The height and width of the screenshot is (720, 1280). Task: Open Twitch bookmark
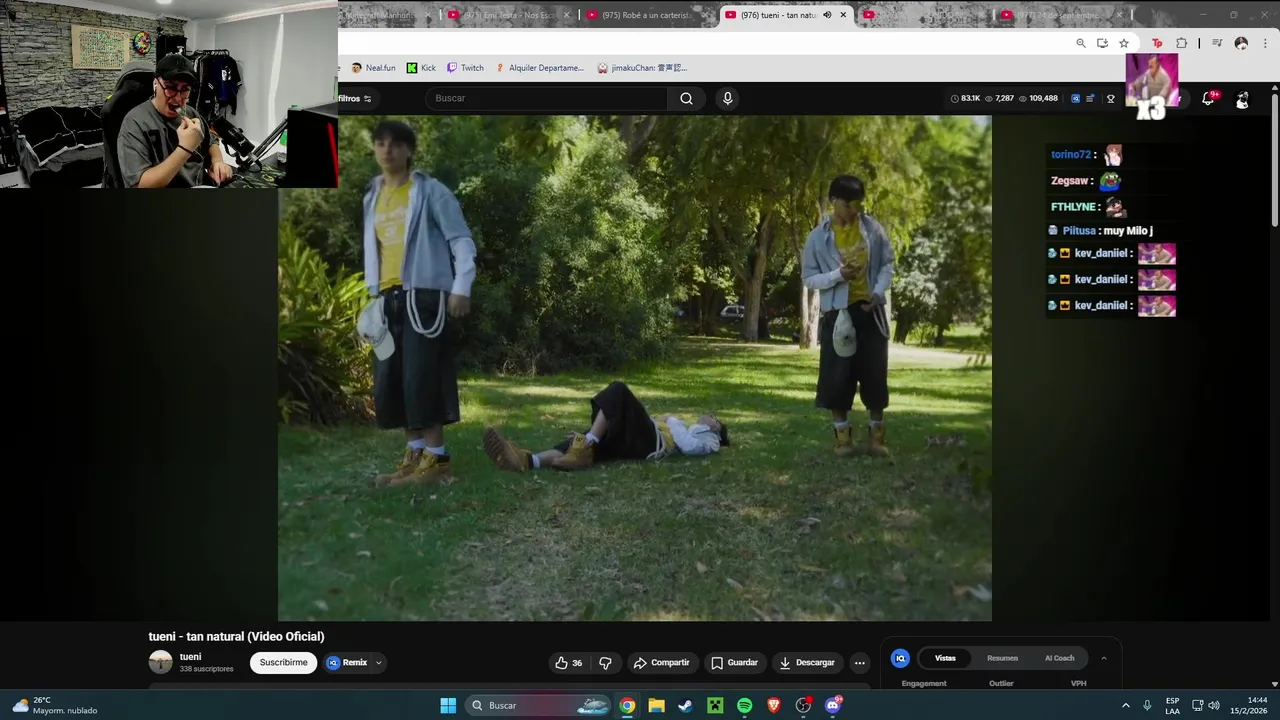tap(465, 68)
